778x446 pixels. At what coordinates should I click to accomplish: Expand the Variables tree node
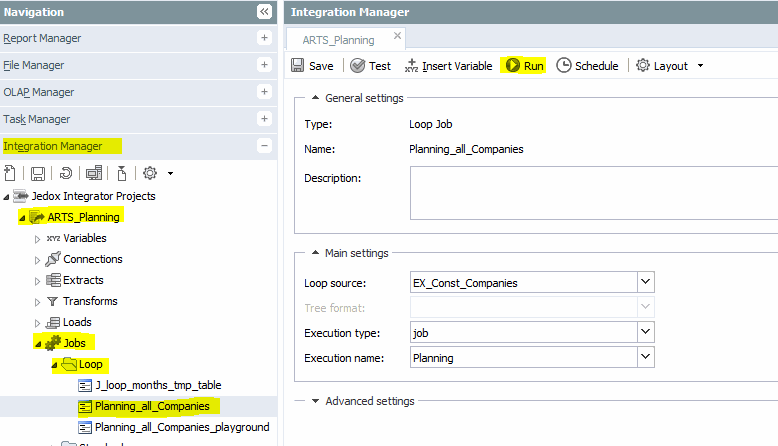(37, 239)
